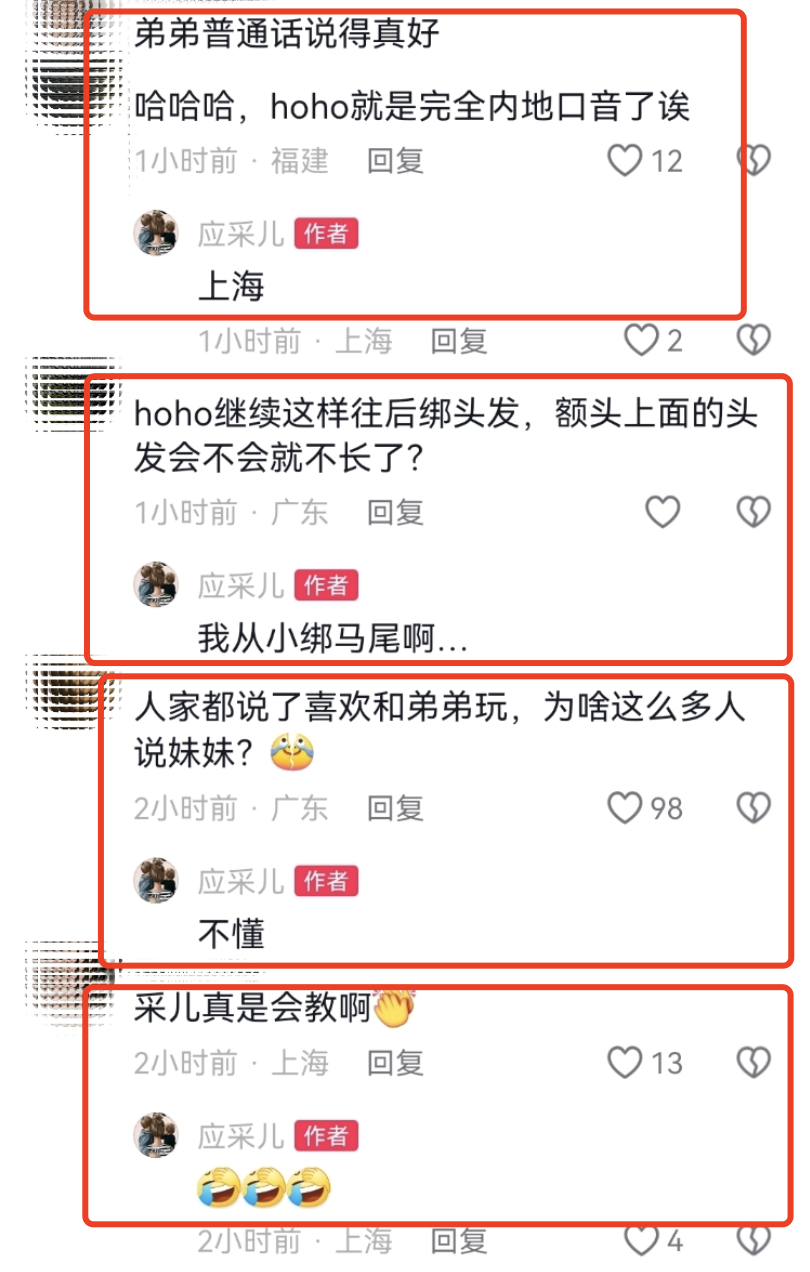
Task: Dislike the 采儿真是会教啊 comment
Action: [753, 1062]
